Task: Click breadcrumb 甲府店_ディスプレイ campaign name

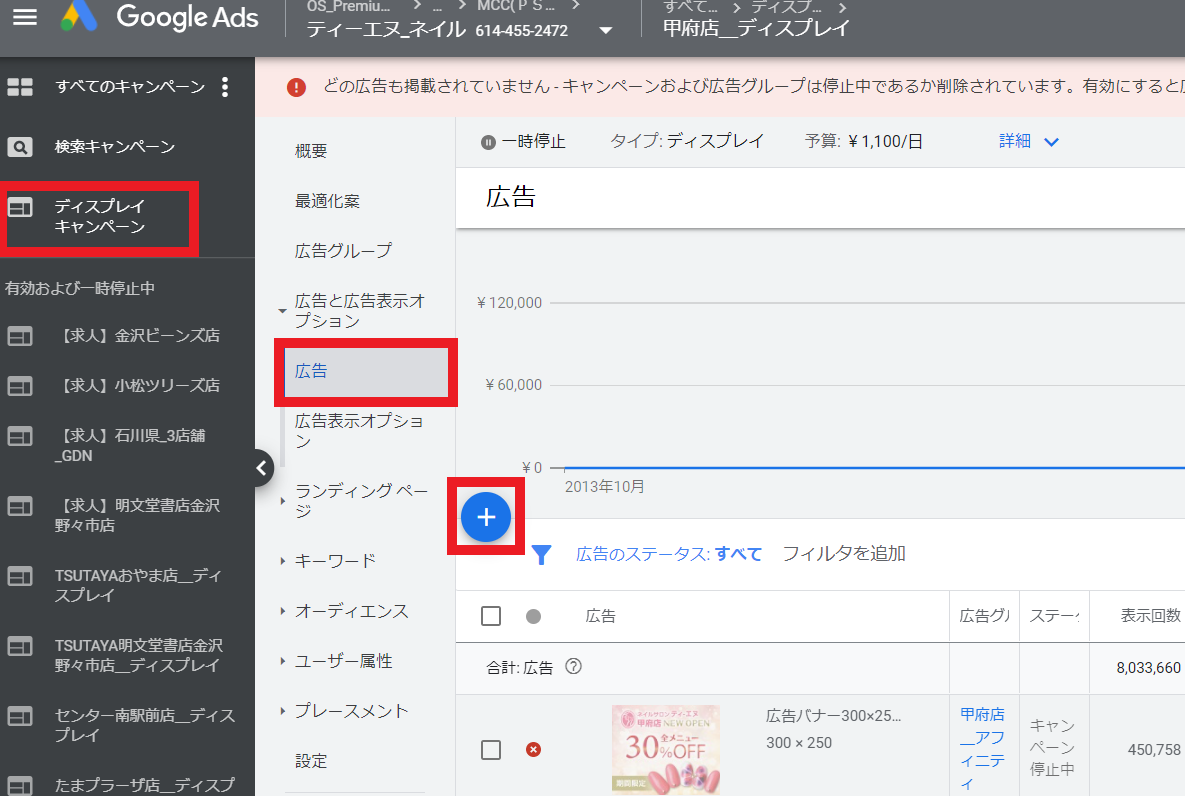Action: pyautogui.click(x=756, y=29)
